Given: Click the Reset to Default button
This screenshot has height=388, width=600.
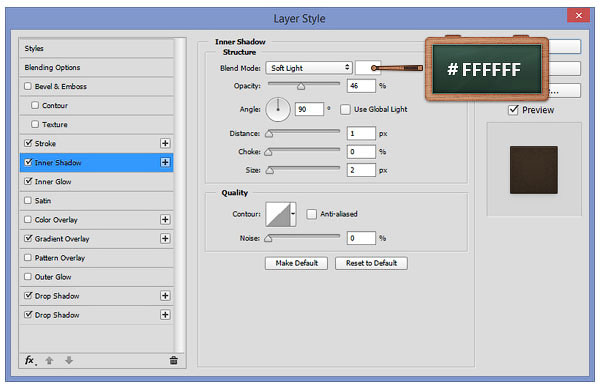Looking at the screenshot, I should 371,263.
